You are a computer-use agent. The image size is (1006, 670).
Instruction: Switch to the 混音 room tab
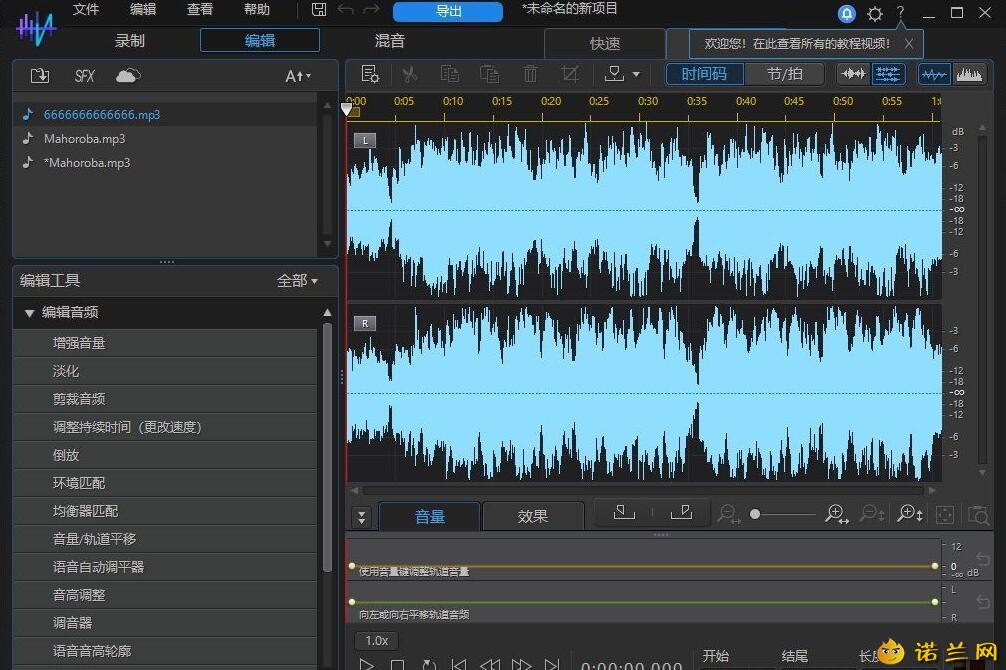389,40
